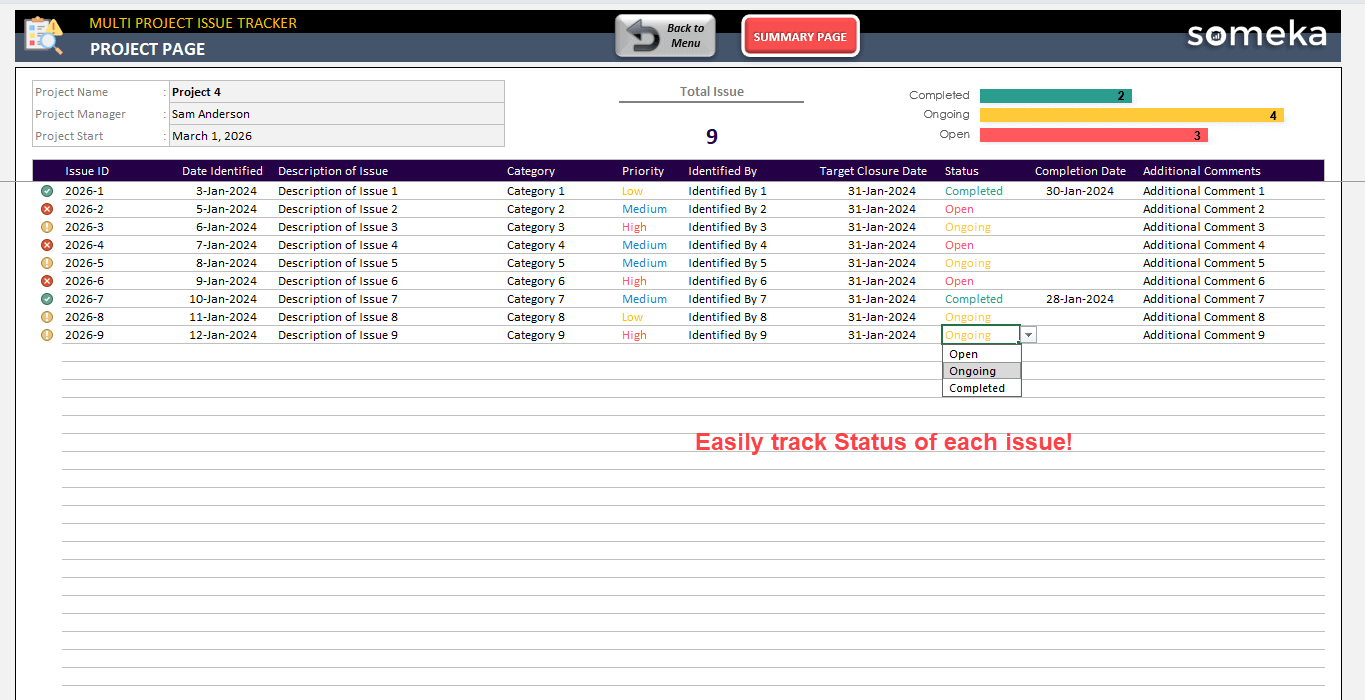
Task: Click the yellow Ongoing progress bar
Action: 1131,115
